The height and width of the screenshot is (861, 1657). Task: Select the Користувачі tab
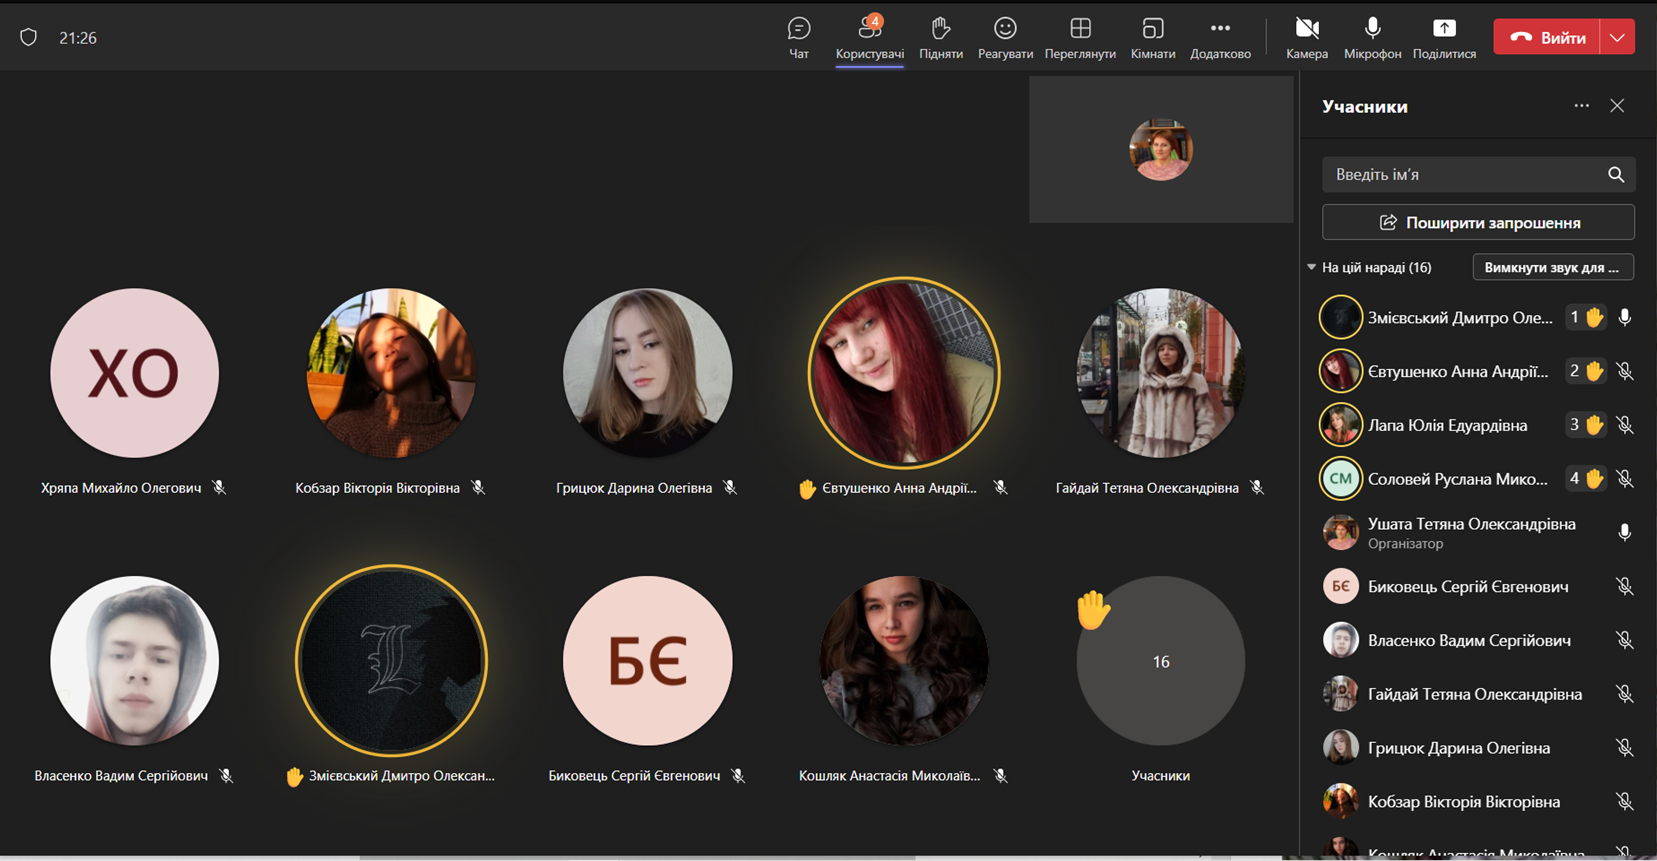point(869,38)
